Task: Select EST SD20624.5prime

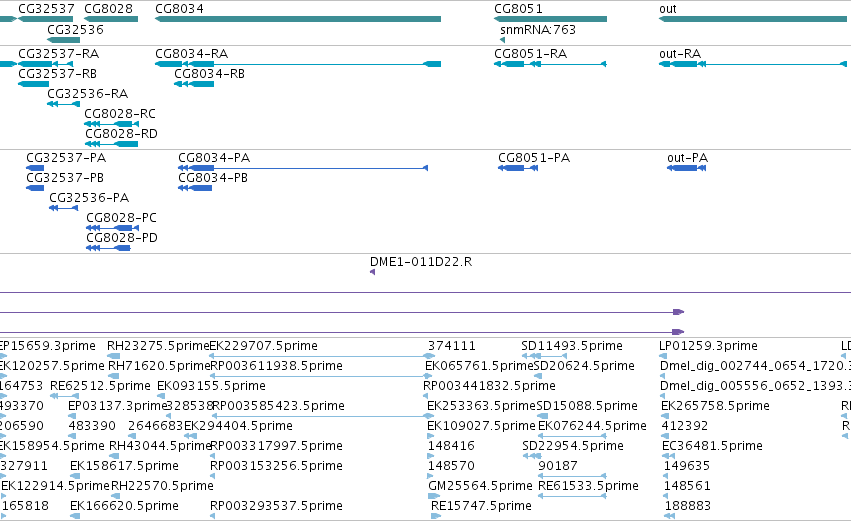Action: (x=584, y=366)
